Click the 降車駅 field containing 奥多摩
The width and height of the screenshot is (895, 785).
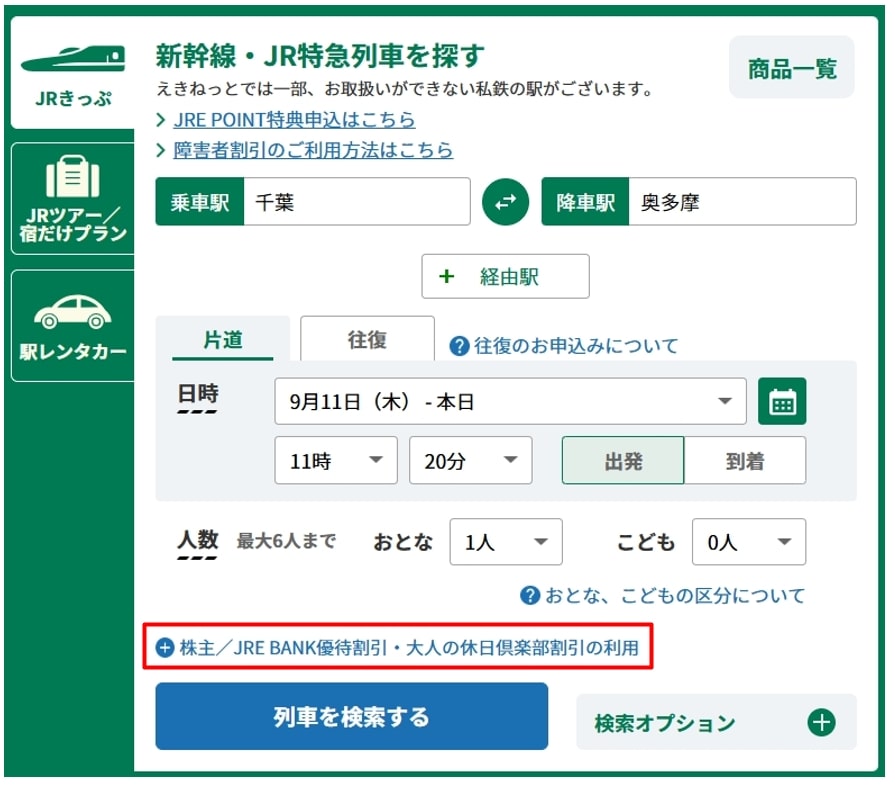click(740, 202)
